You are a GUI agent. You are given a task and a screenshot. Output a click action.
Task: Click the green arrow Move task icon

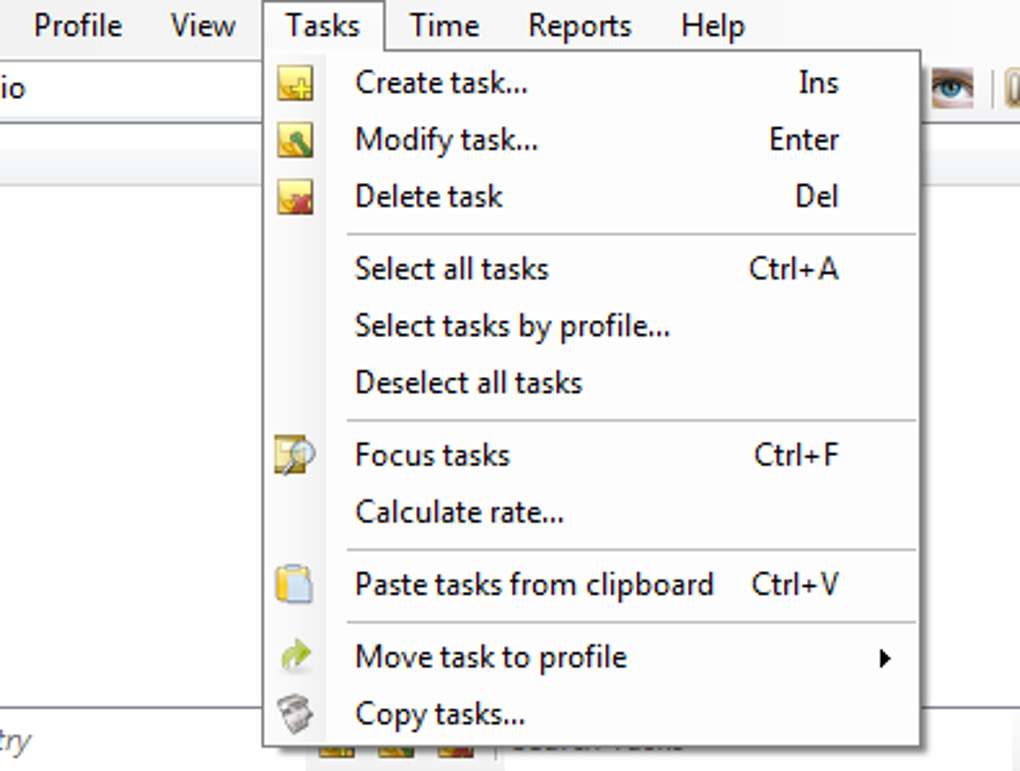point(296,656)
